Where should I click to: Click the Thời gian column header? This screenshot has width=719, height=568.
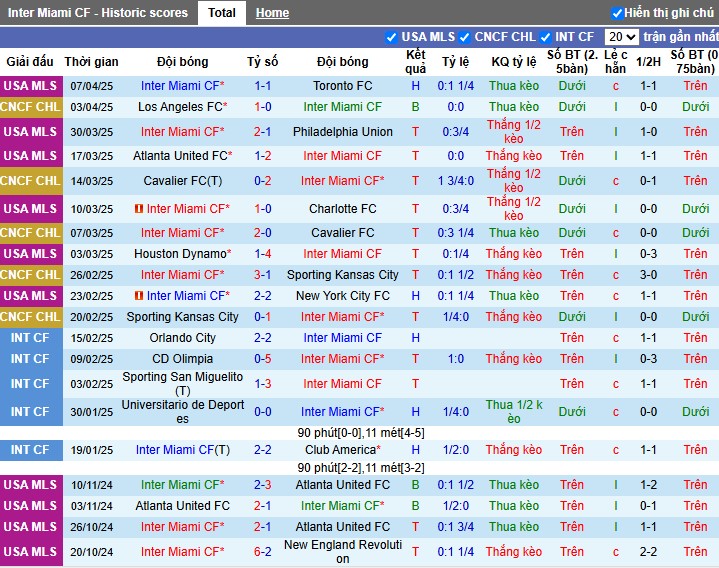[x=91, y=61]
